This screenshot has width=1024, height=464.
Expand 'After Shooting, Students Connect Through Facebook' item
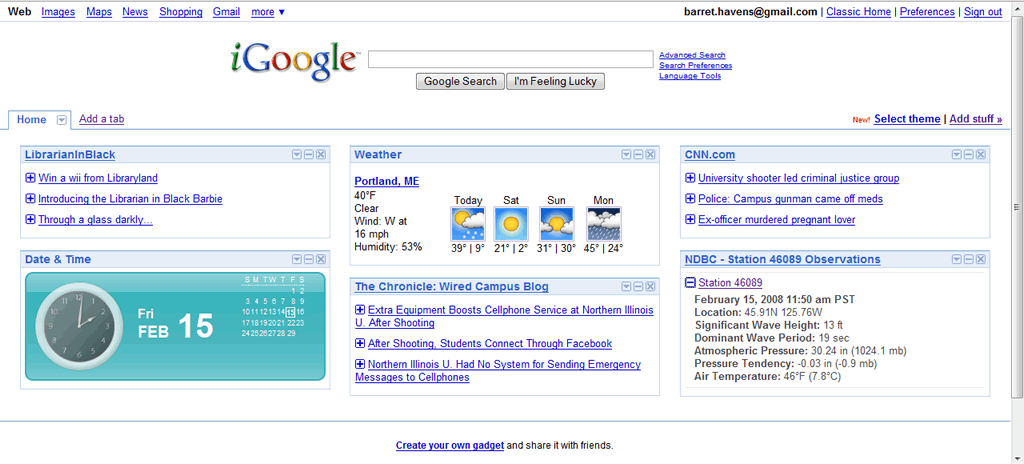(360, 343)
